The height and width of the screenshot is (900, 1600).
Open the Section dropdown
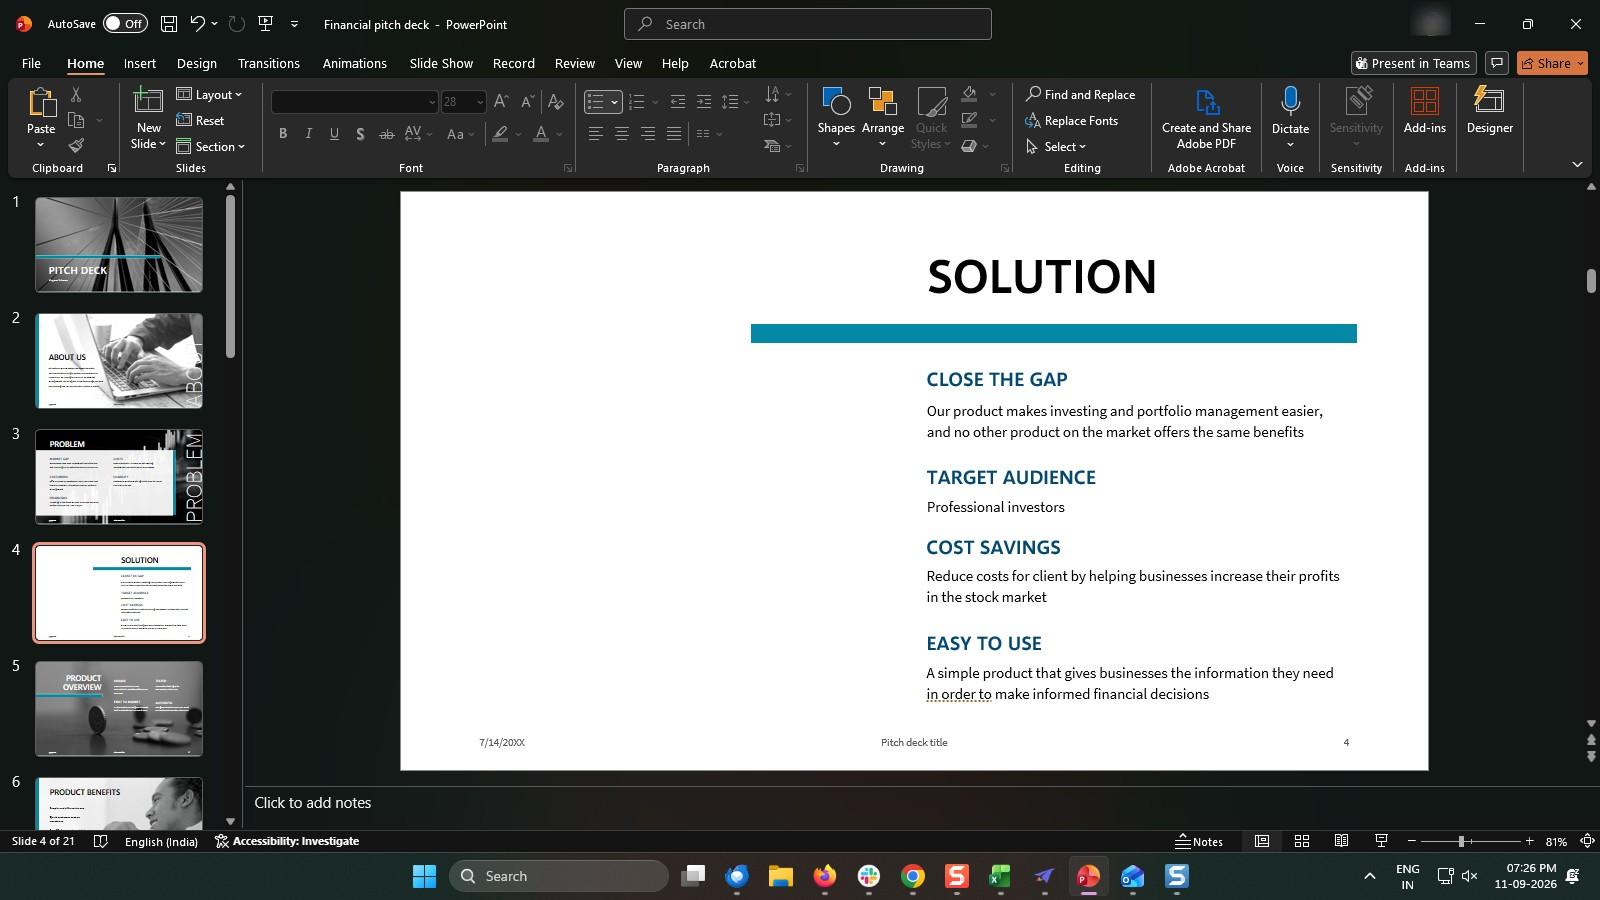(x=211, y=146)
